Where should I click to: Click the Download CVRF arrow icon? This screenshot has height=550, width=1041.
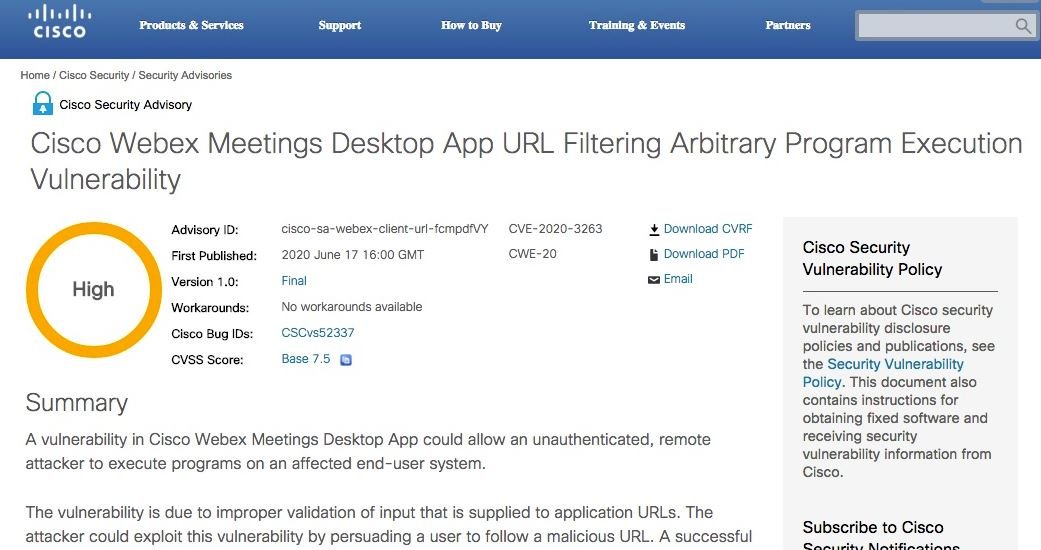pyautogui.click(x=654, y=230)
